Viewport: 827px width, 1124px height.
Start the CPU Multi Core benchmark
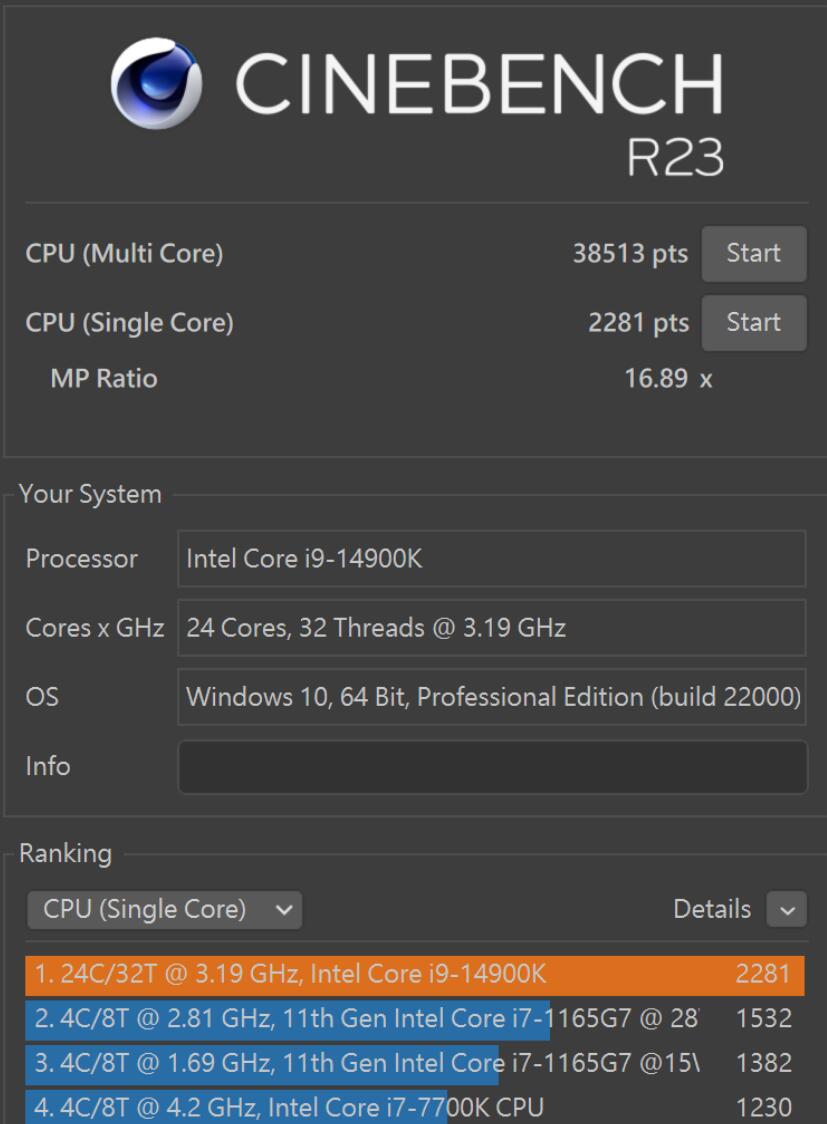point(754,253)
